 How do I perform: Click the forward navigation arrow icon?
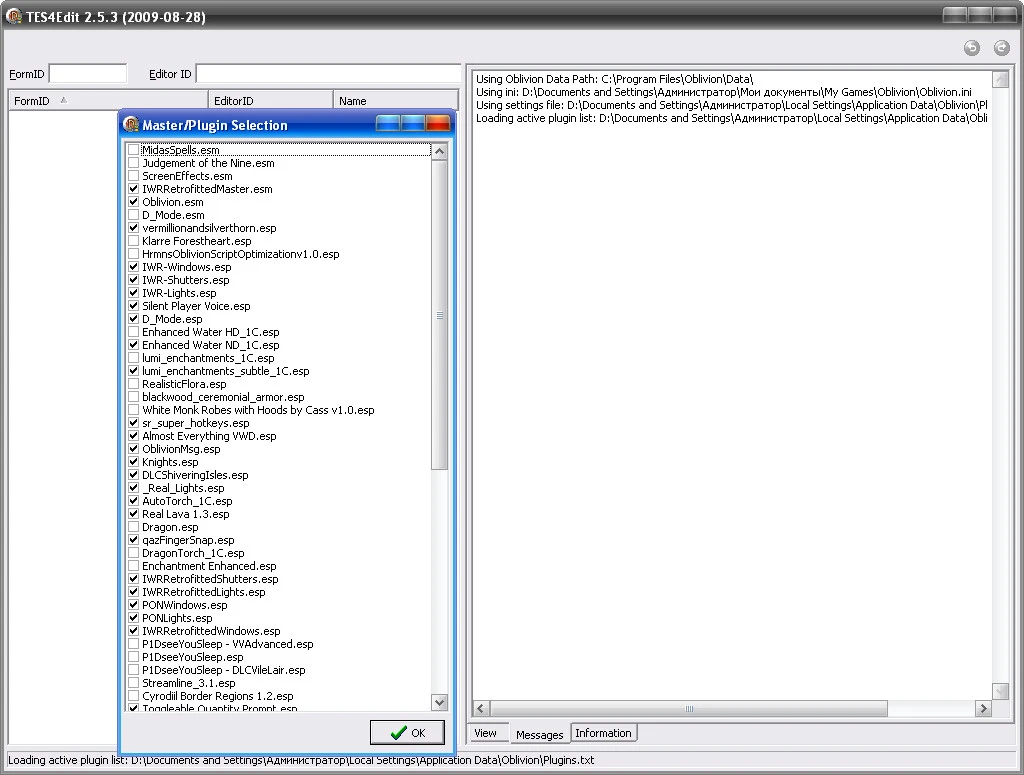[1000, 47]
